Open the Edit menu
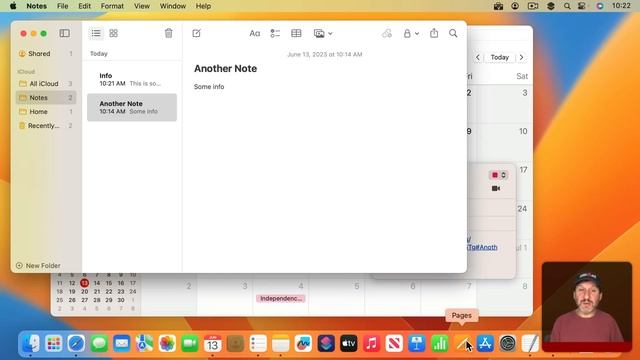This screenshot has width=640, height=360. (84, 6)
